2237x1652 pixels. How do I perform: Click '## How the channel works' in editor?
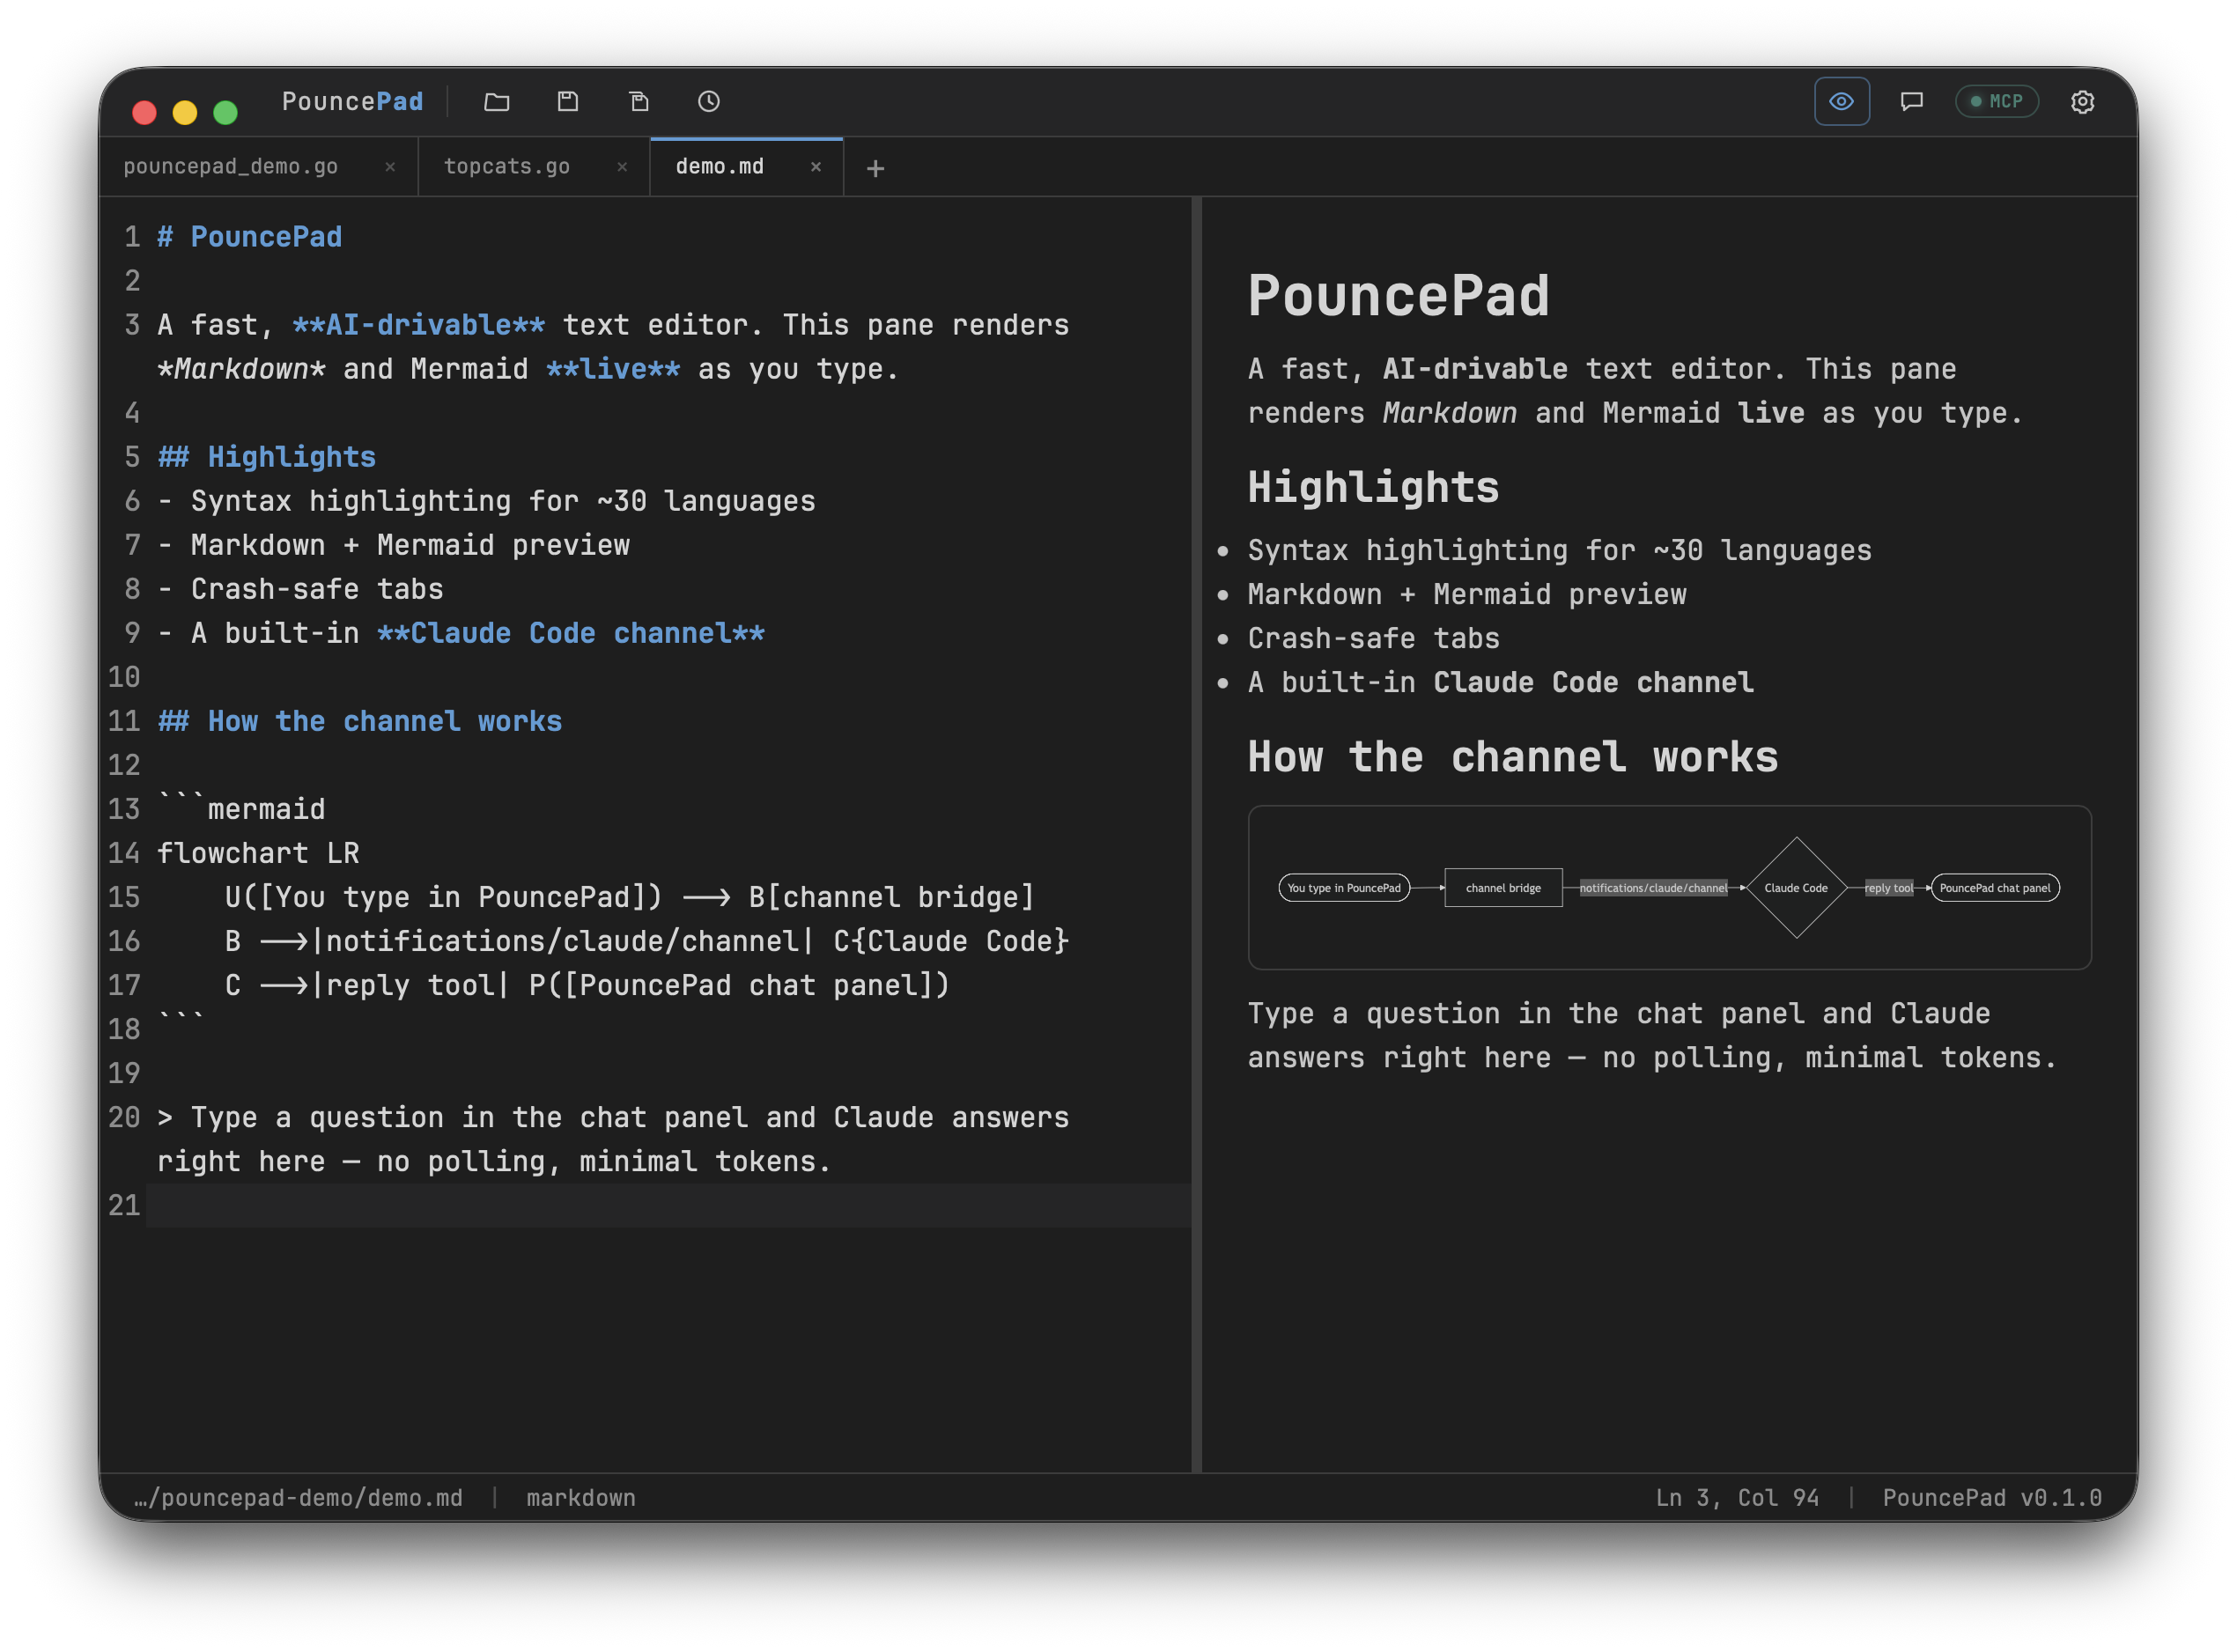pos(360,721)
